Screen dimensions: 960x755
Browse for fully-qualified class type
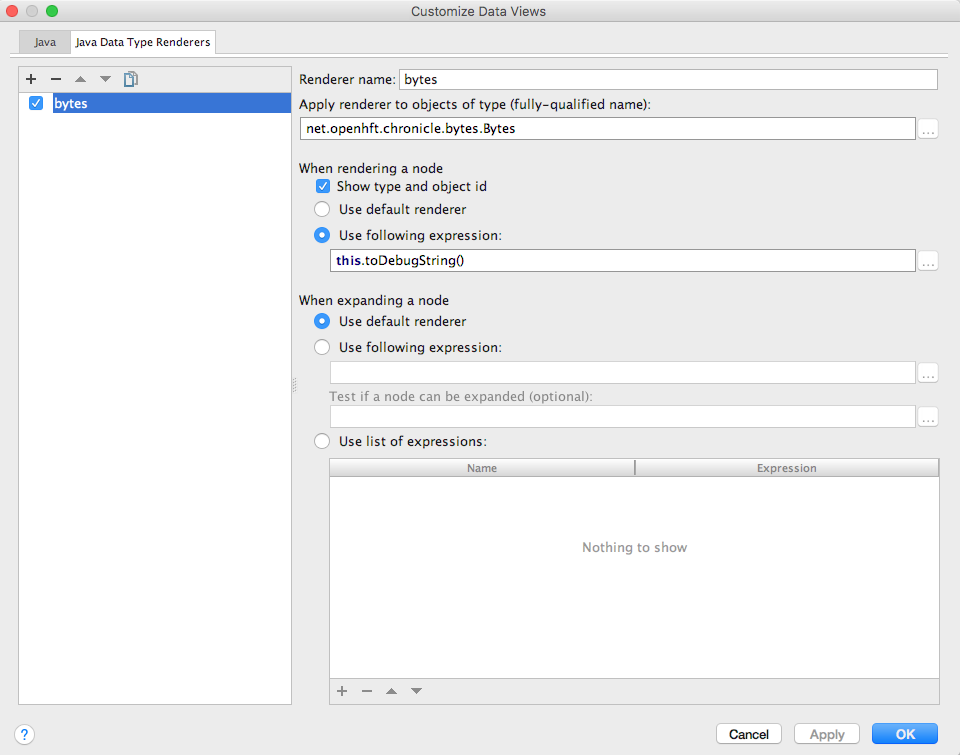point(928,129)
